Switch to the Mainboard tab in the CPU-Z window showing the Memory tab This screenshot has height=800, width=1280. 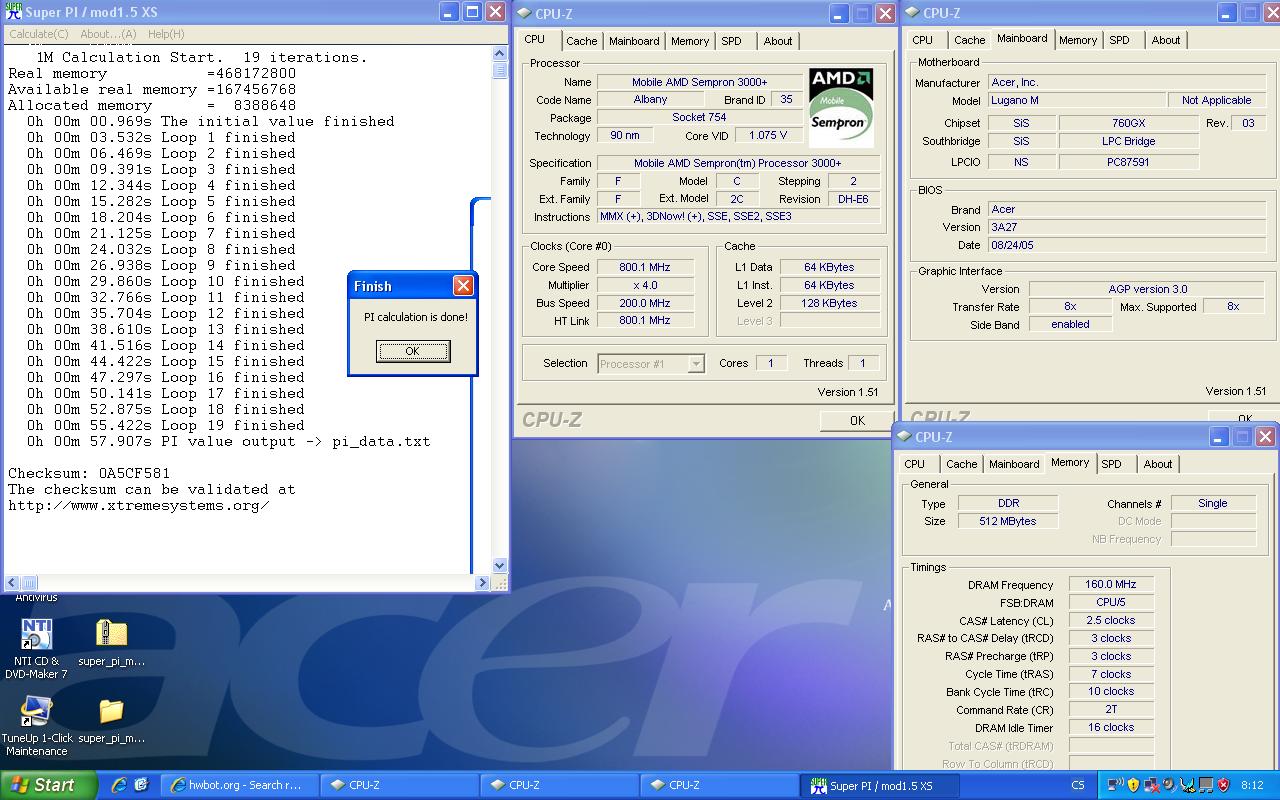pos(1014,464)
